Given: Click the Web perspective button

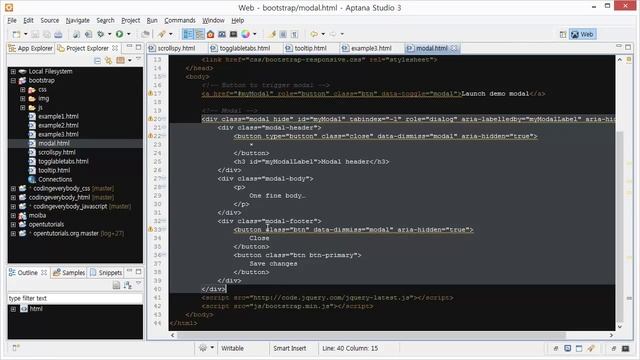Looking at the screenshot, I should click(x=582, y=35).
